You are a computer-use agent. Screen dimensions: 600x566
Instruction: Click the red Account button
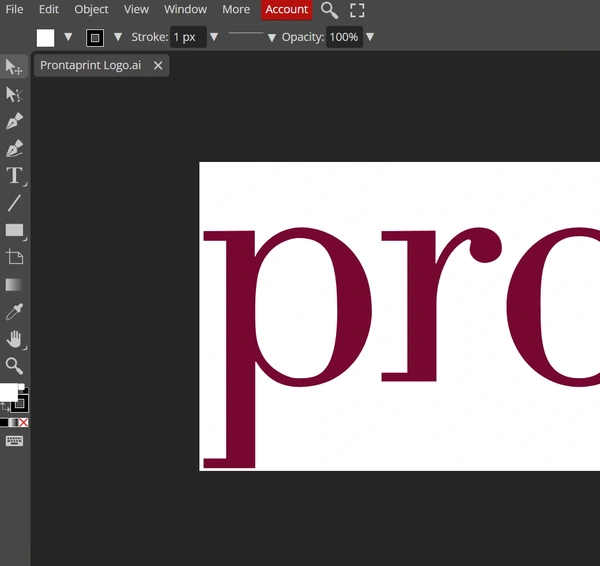[x=287, y=10]
